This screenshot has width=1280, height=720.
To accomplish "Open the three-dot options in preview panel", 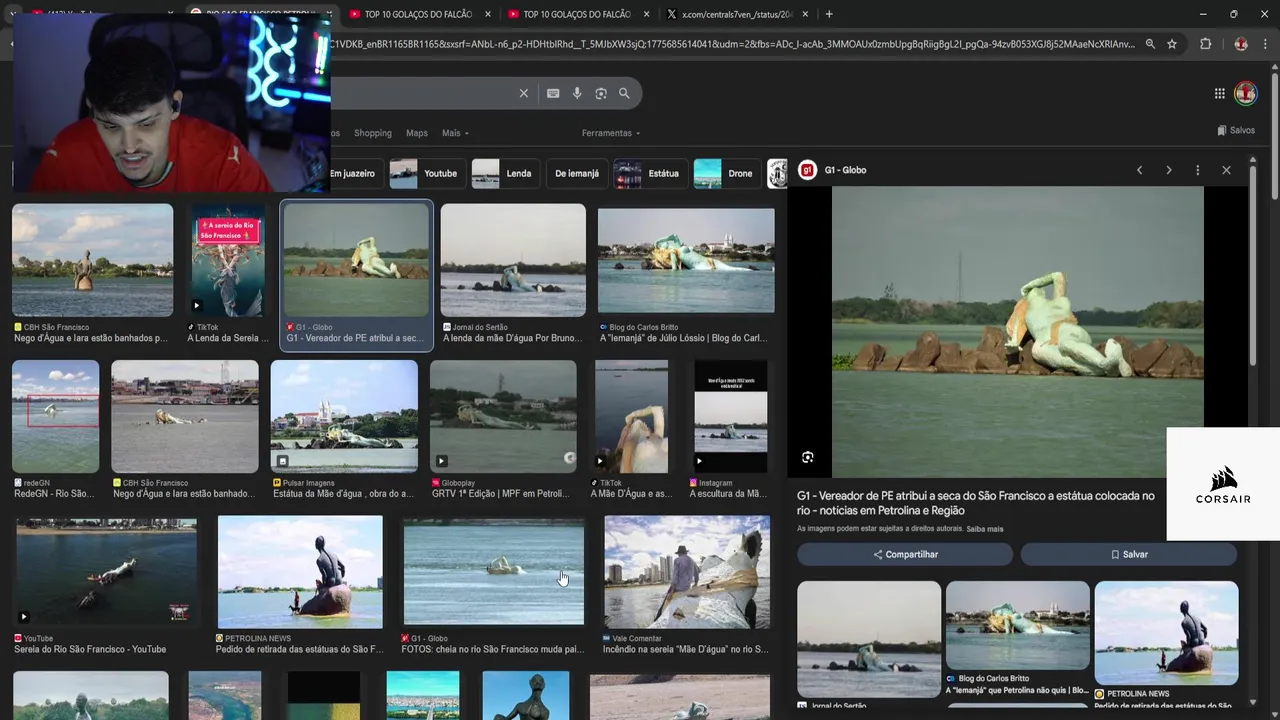I will 1197,170.
